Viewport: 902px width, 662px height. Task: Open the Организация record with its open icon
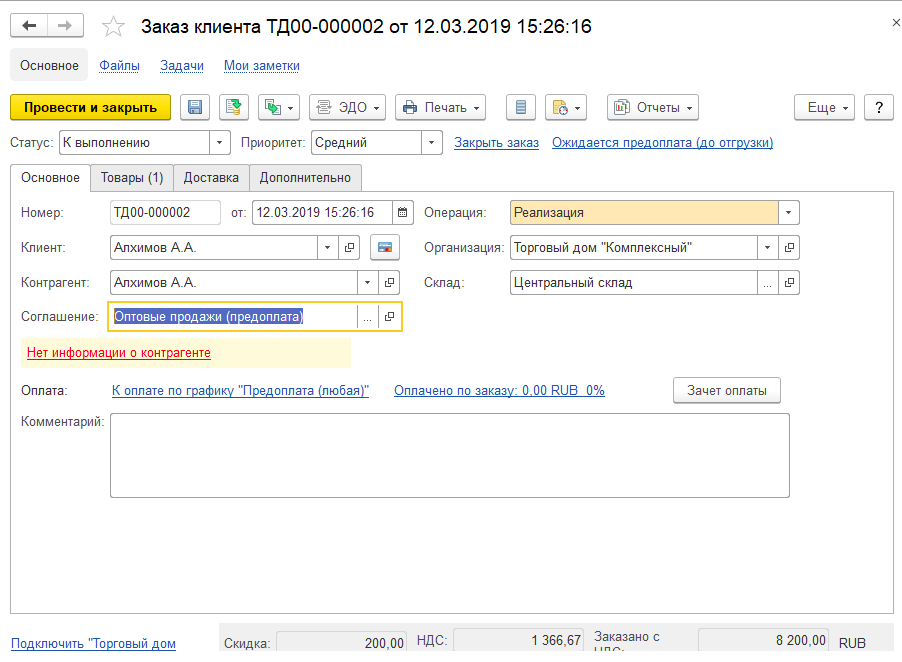point(789,247)
